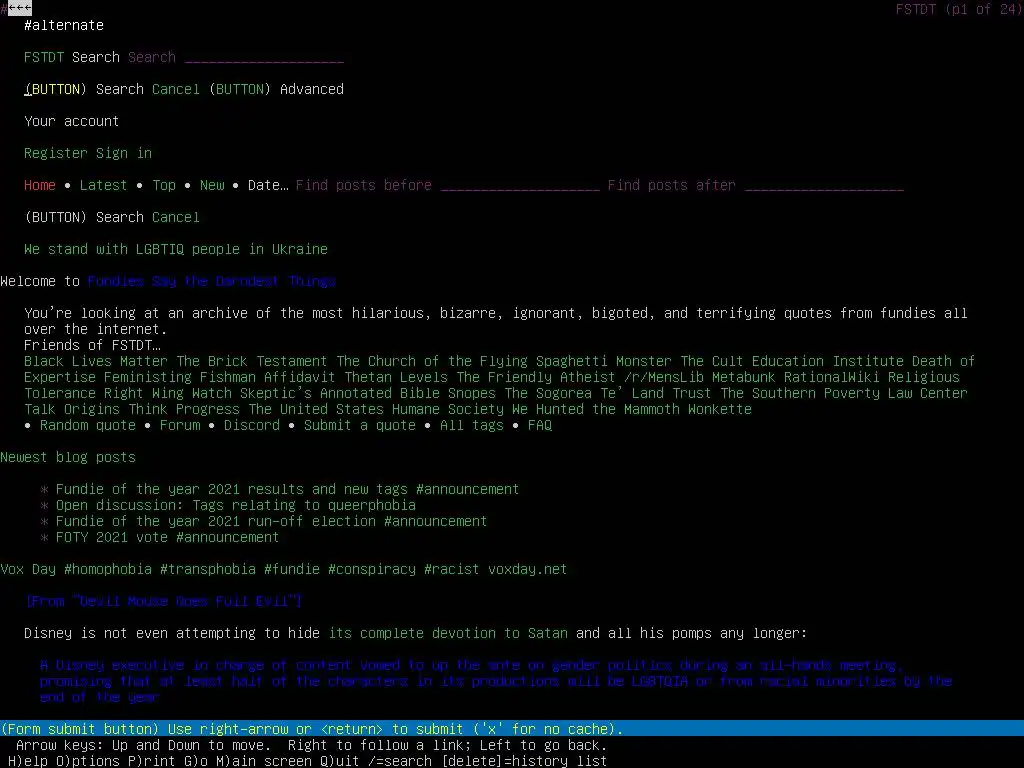This screenshot has height=768, width=1024.
Task: Go to the Forum link
Action: pos(180,425)
